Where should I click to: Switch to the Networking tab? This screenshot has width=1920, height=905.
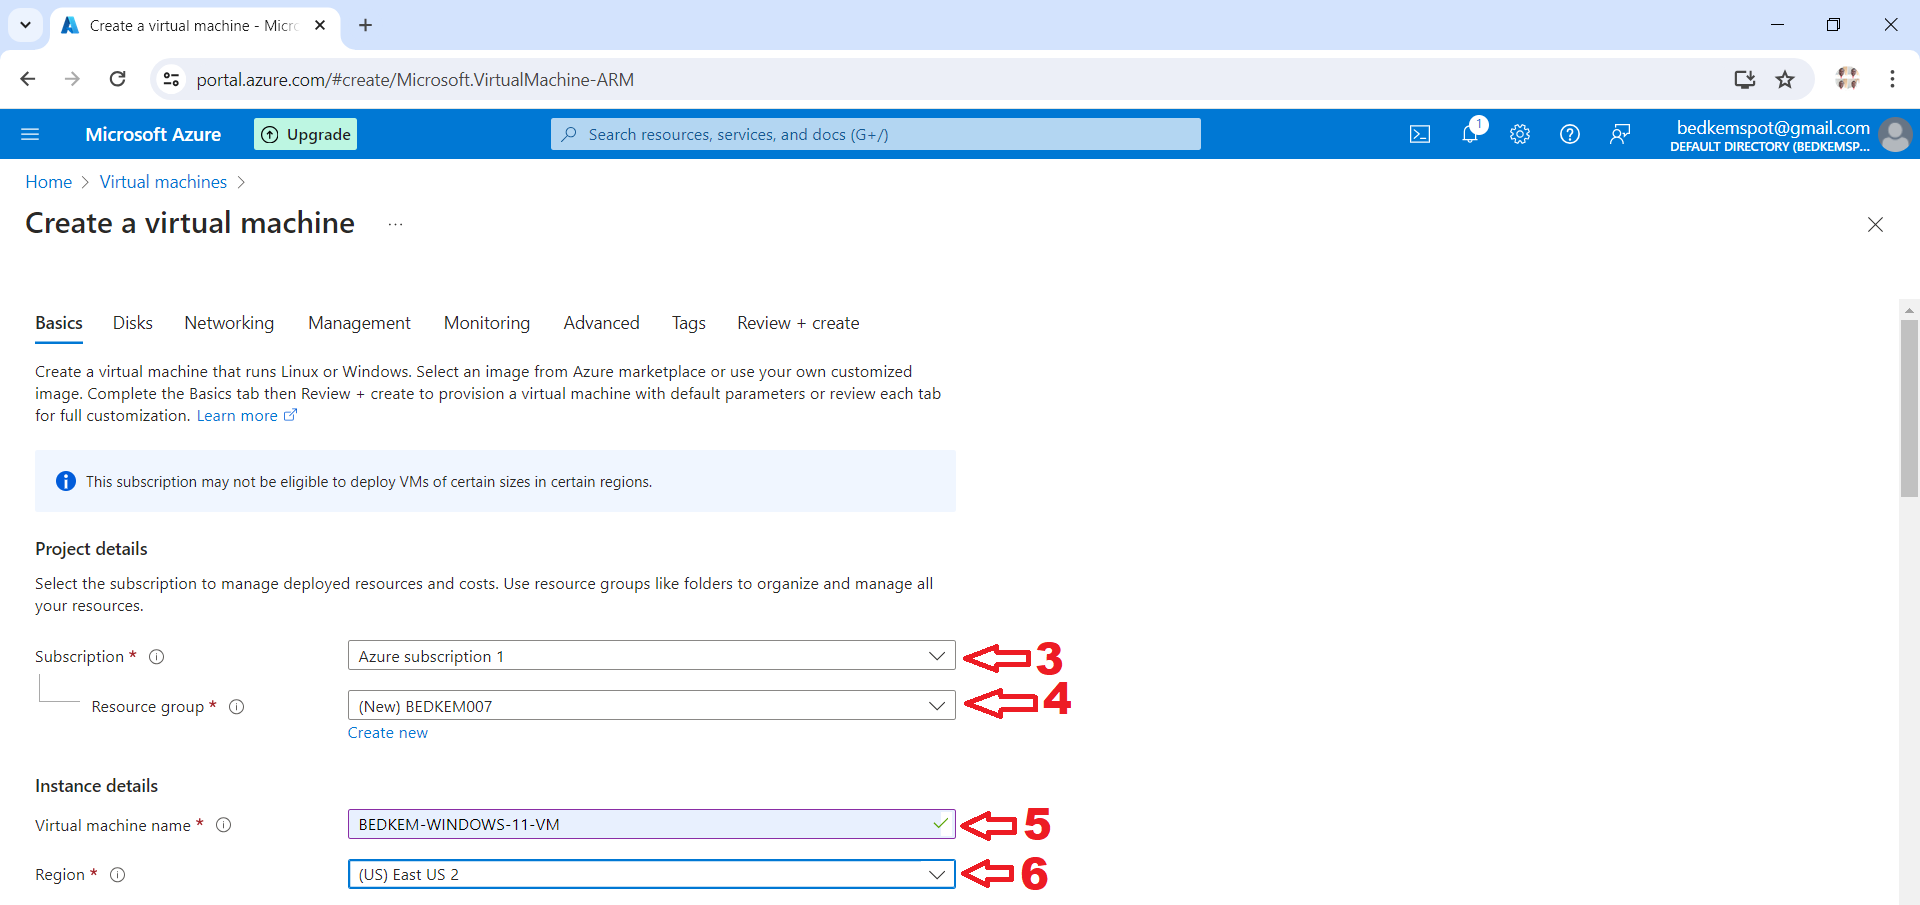229,323
